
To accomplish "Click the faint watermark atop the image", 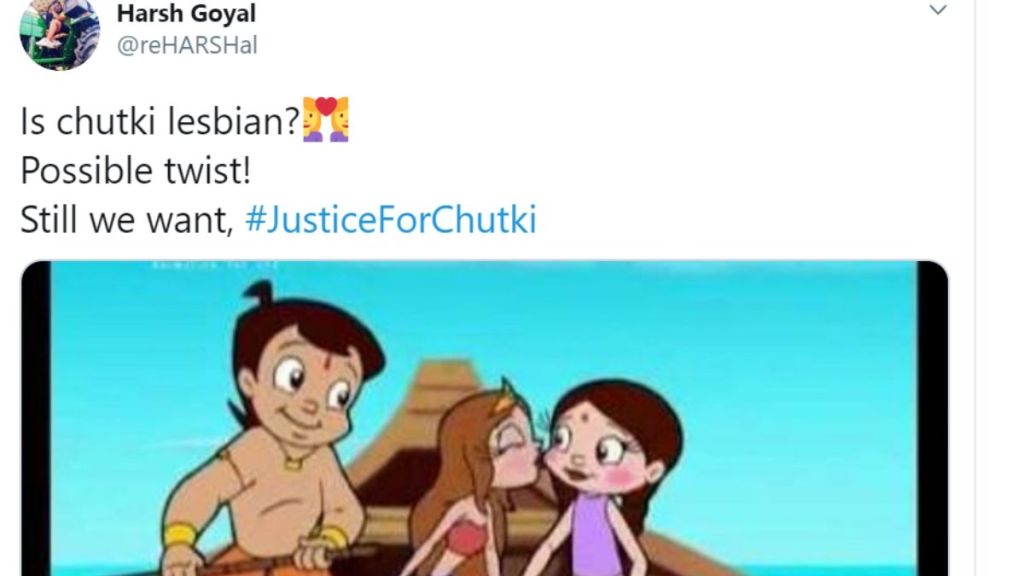I will point(216,265).
